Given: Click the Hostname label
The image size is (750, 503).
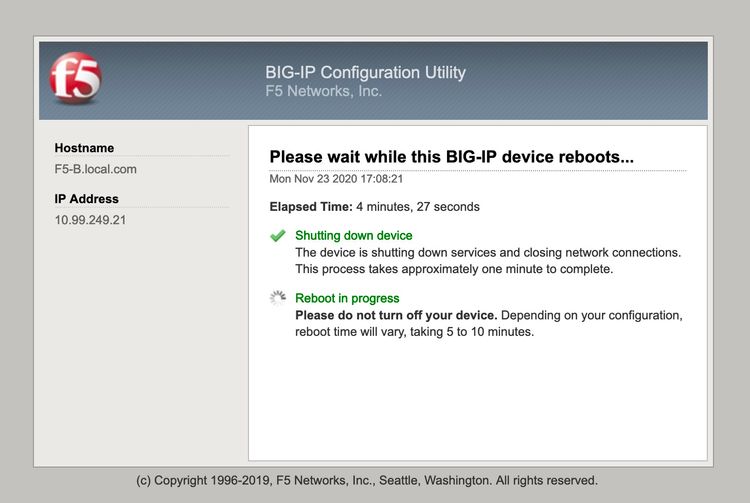Looking at the screenshot, I should tap(84, 148).
